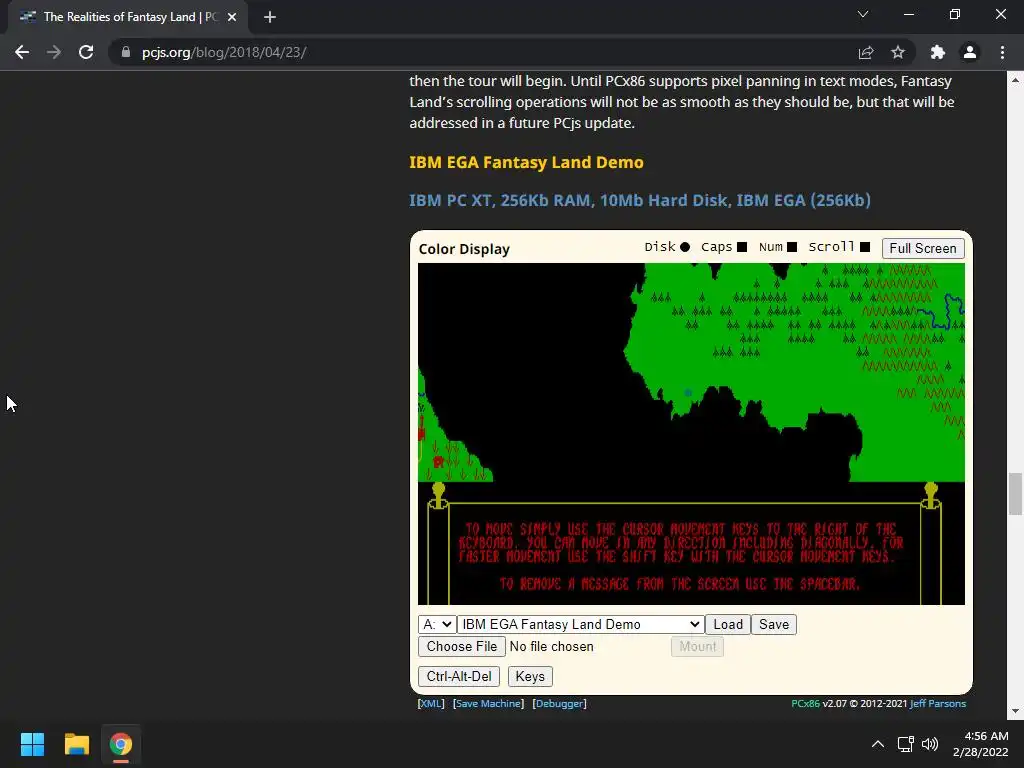Show hidden system tray icons

coord(878,744)
